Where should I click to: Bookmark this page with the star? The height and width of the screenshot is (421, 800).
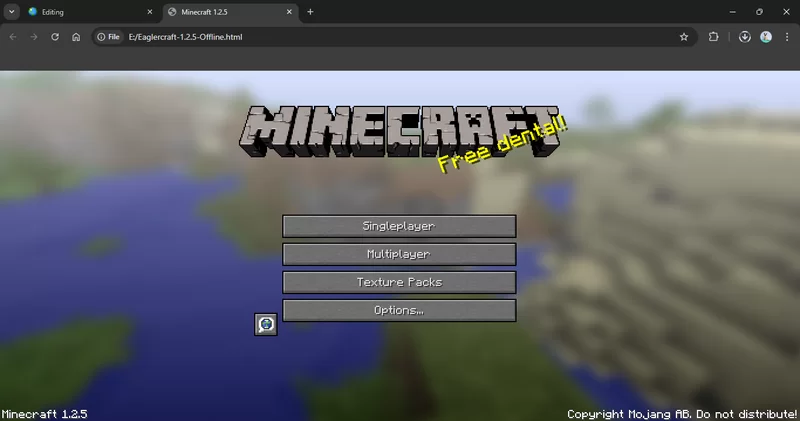684,37
